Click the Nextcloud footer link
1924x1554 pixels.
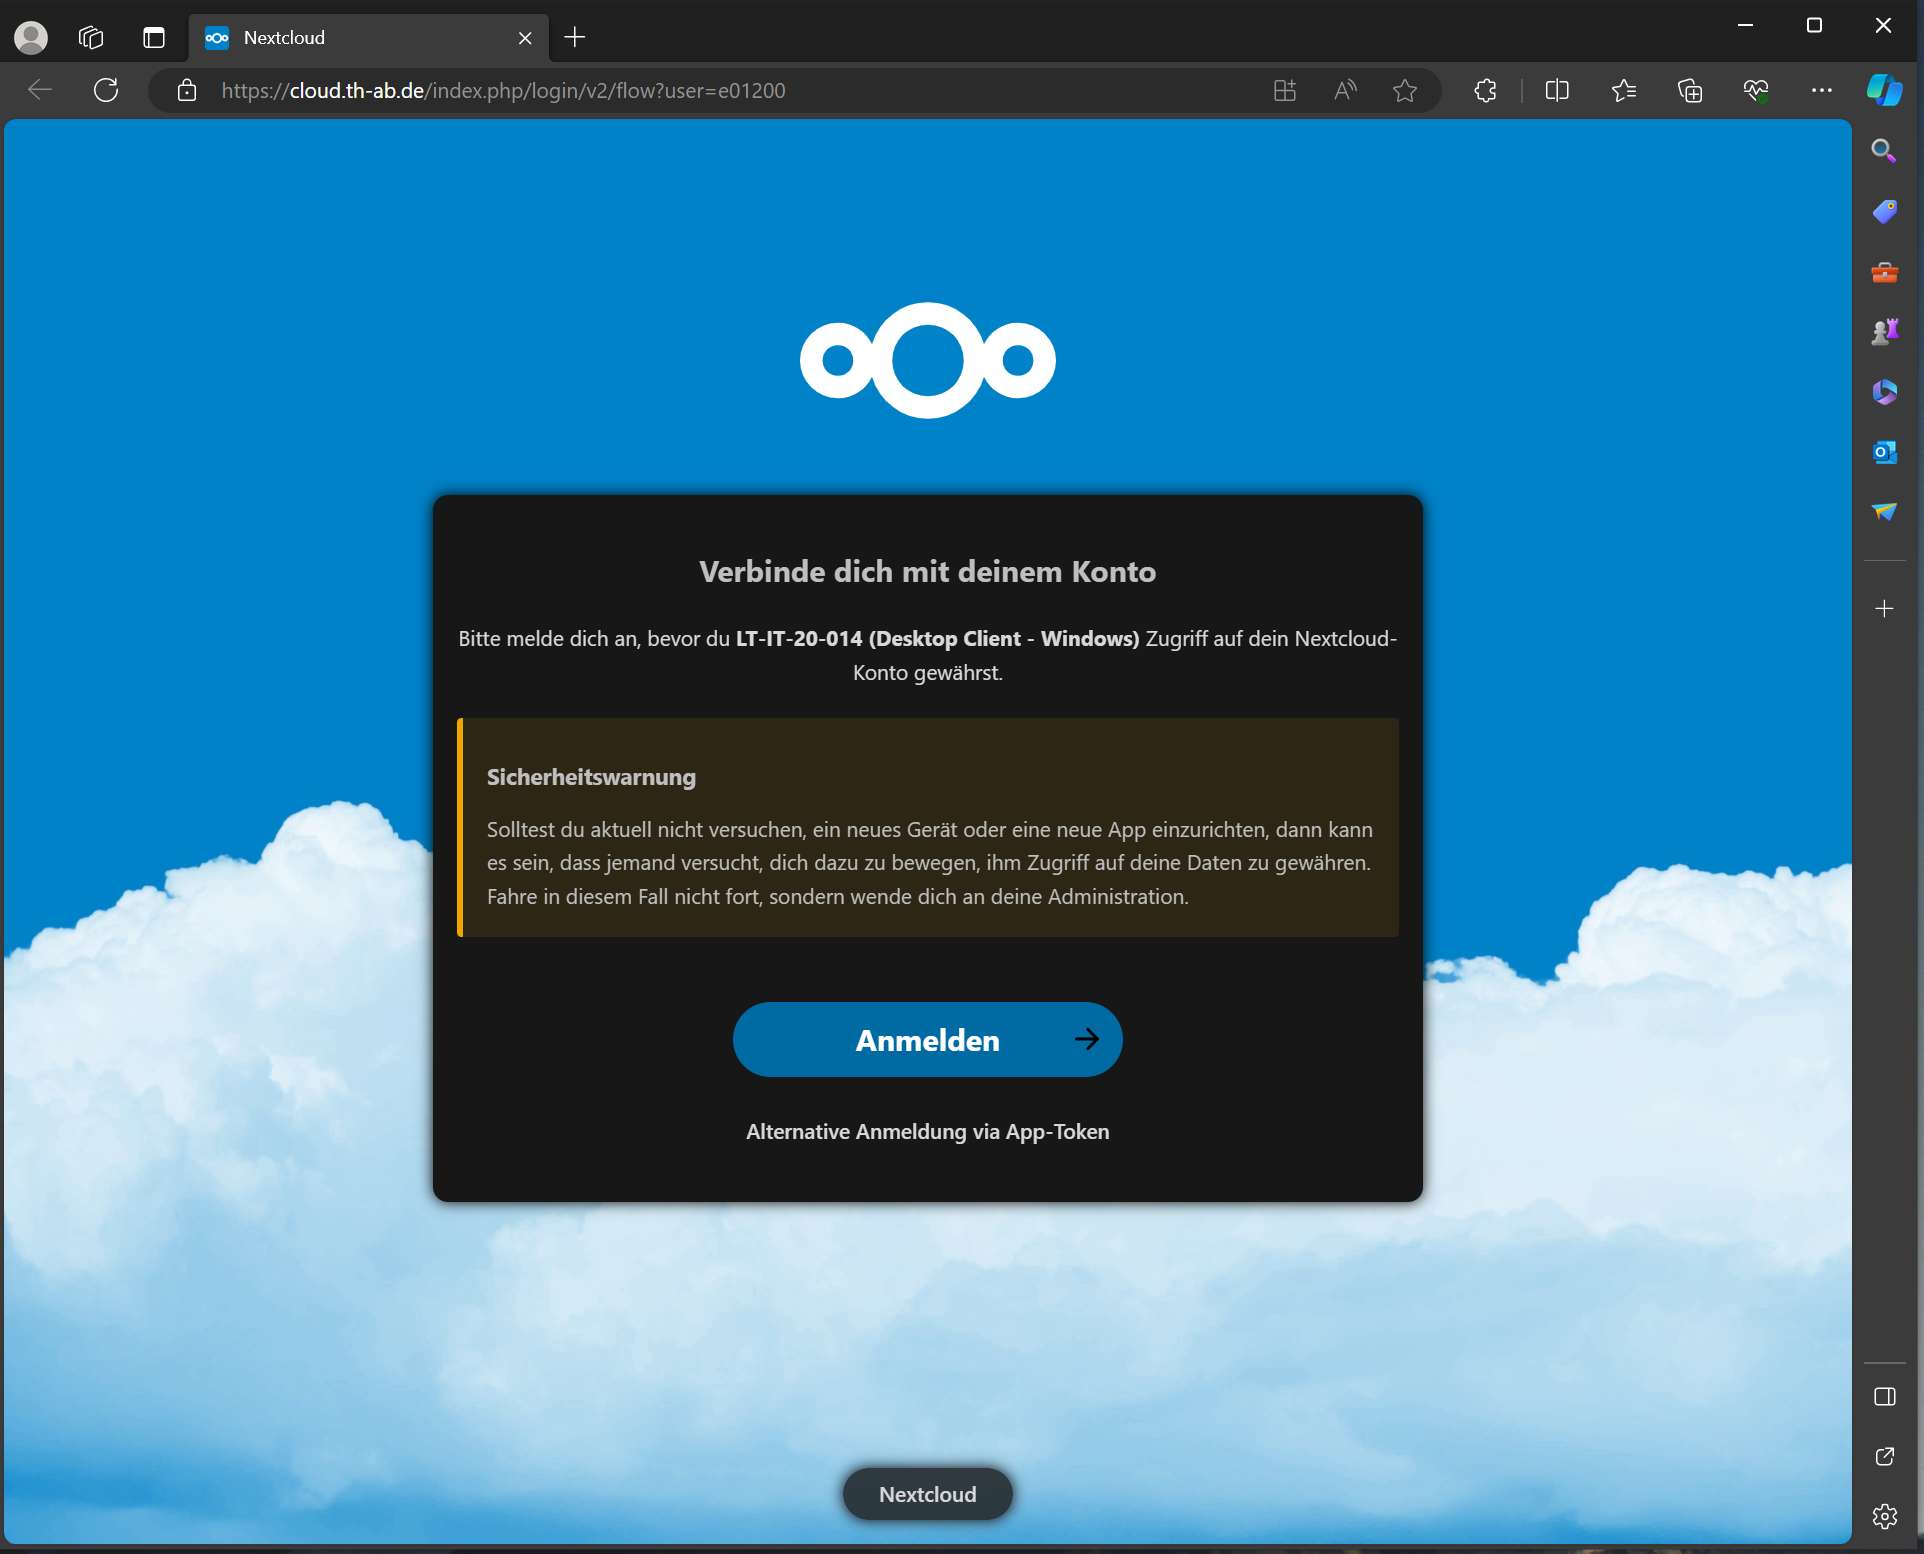(x=927, y=1493)
